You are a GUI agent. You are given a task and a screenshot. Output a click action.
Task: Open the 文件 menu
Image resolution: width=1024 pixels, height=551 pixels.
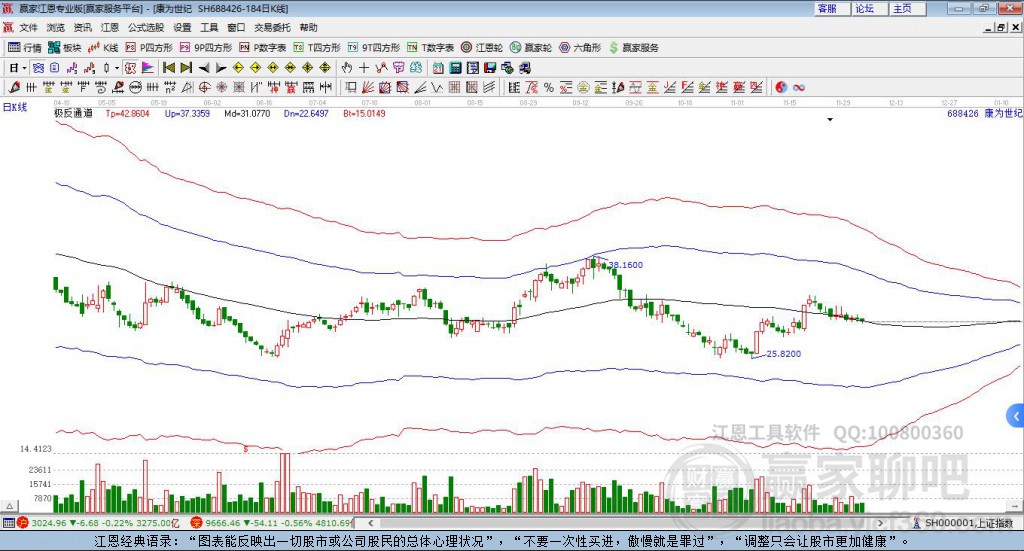coord(28,27)
